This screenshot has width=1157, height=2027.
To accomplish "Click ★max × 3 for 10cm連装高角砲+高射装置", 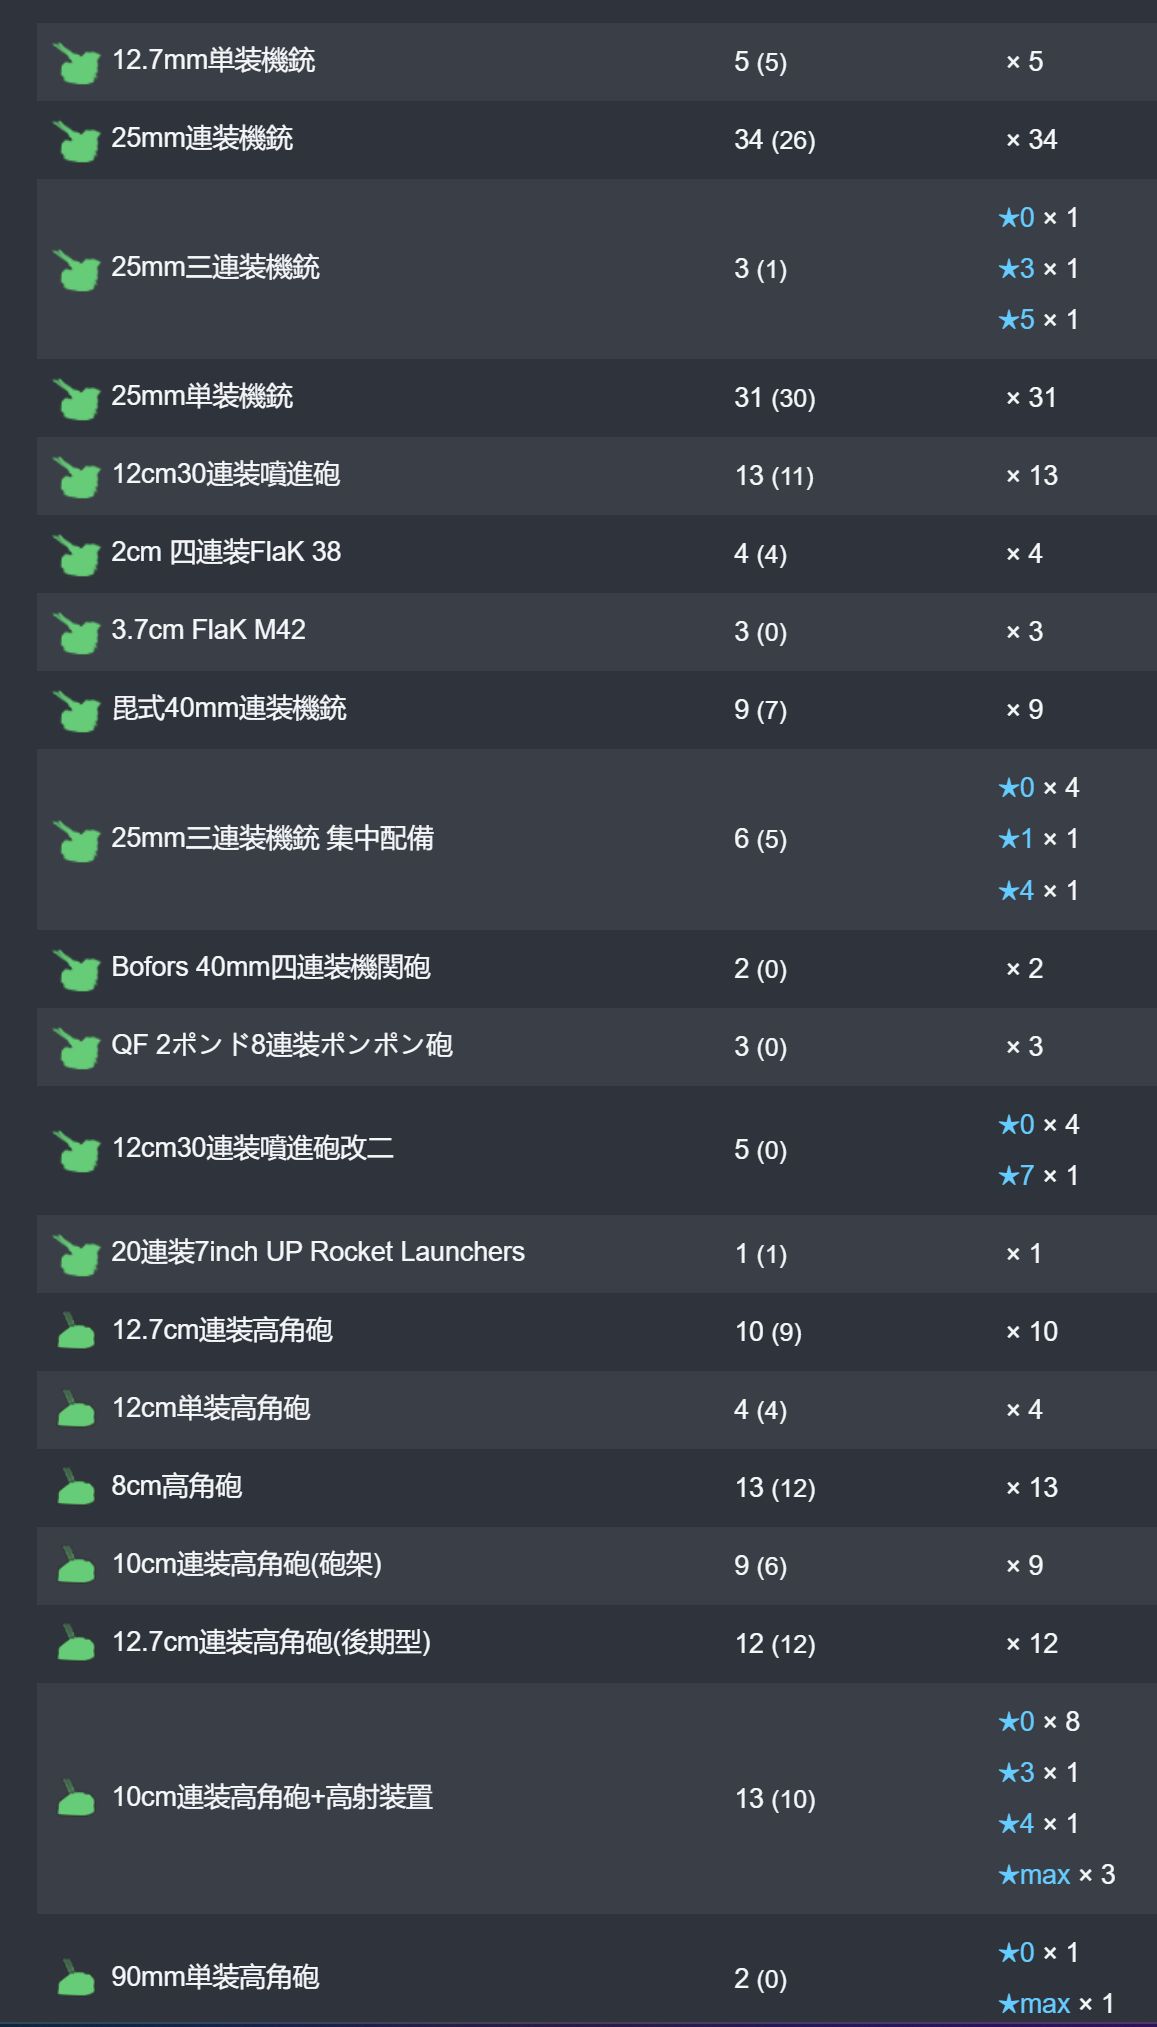I will click(1056, 1875).
